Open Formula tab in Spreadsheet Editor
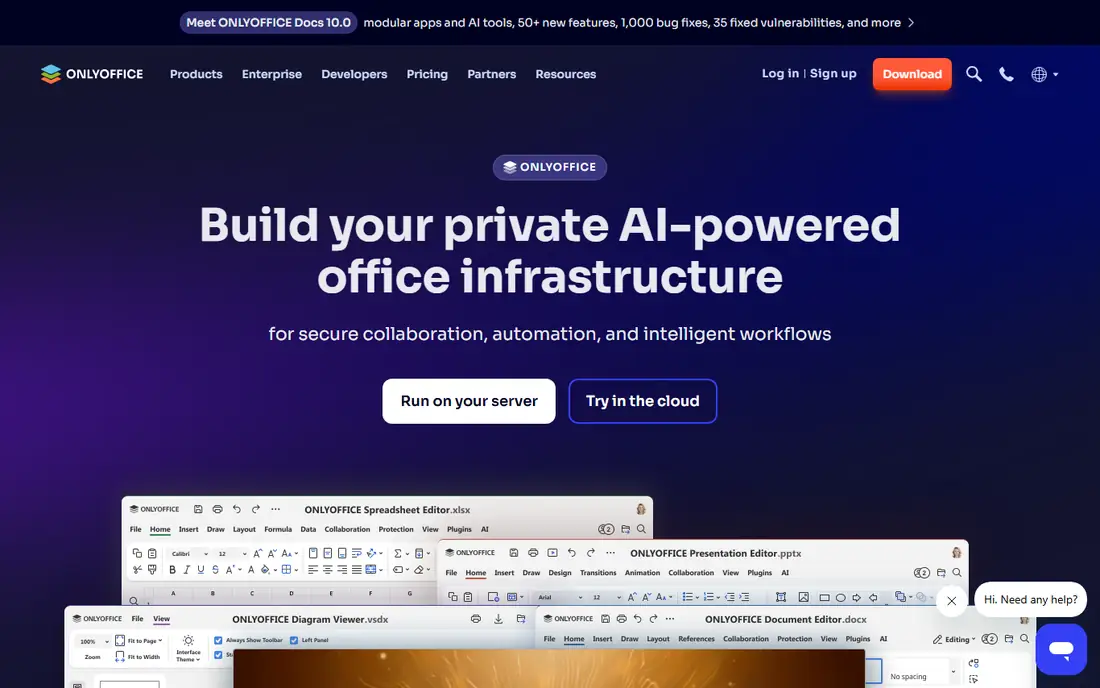Screen dimensions: 1100x688 coord(278,530)
